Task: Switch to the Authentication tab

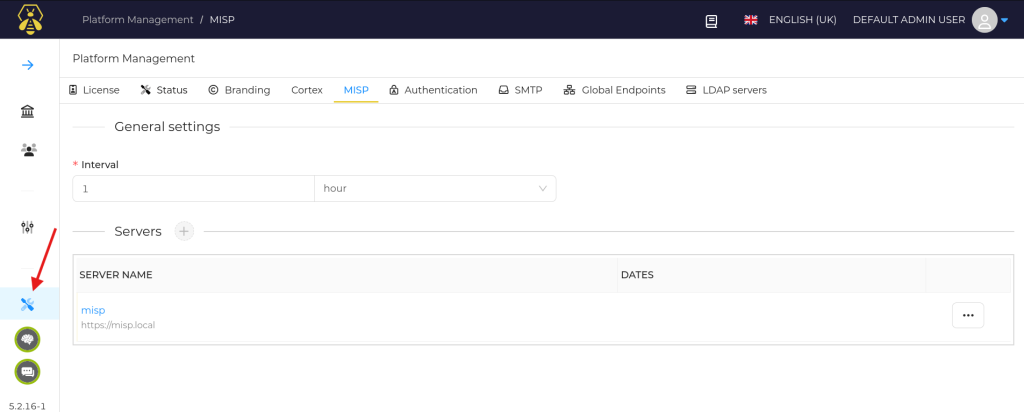Action: tap(433, 90)
